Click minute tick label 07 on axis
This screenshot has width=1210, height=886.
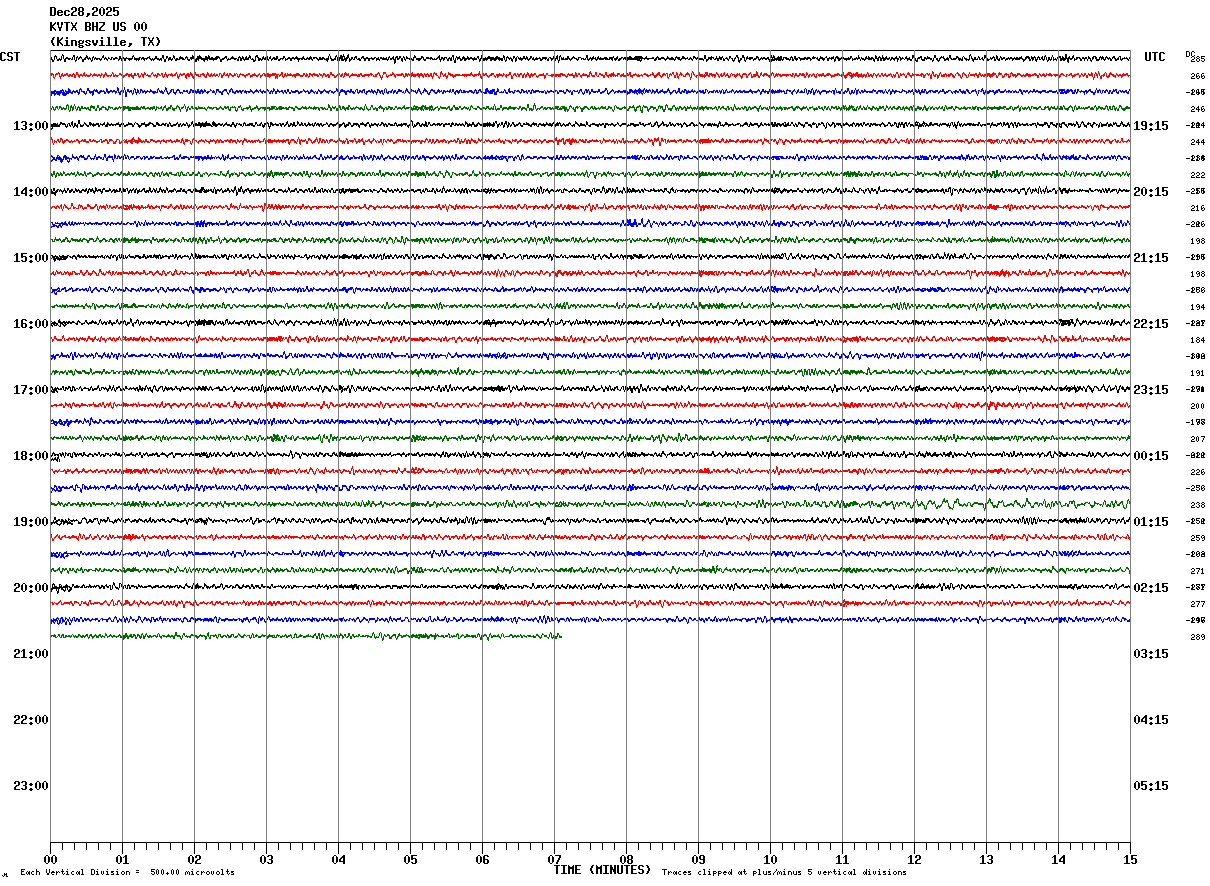(554, 859)
